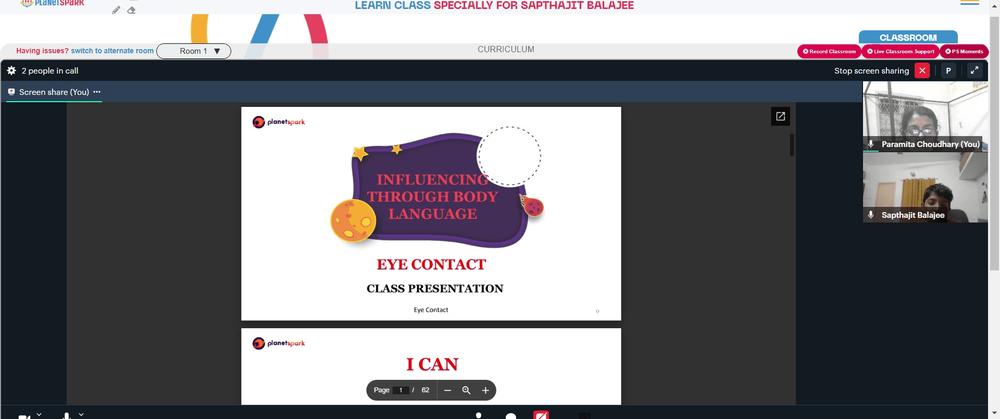The height and width of the screenshot is (419, 1000).
Task: Click Stop screen sharing label
Action: coord(871,71)
